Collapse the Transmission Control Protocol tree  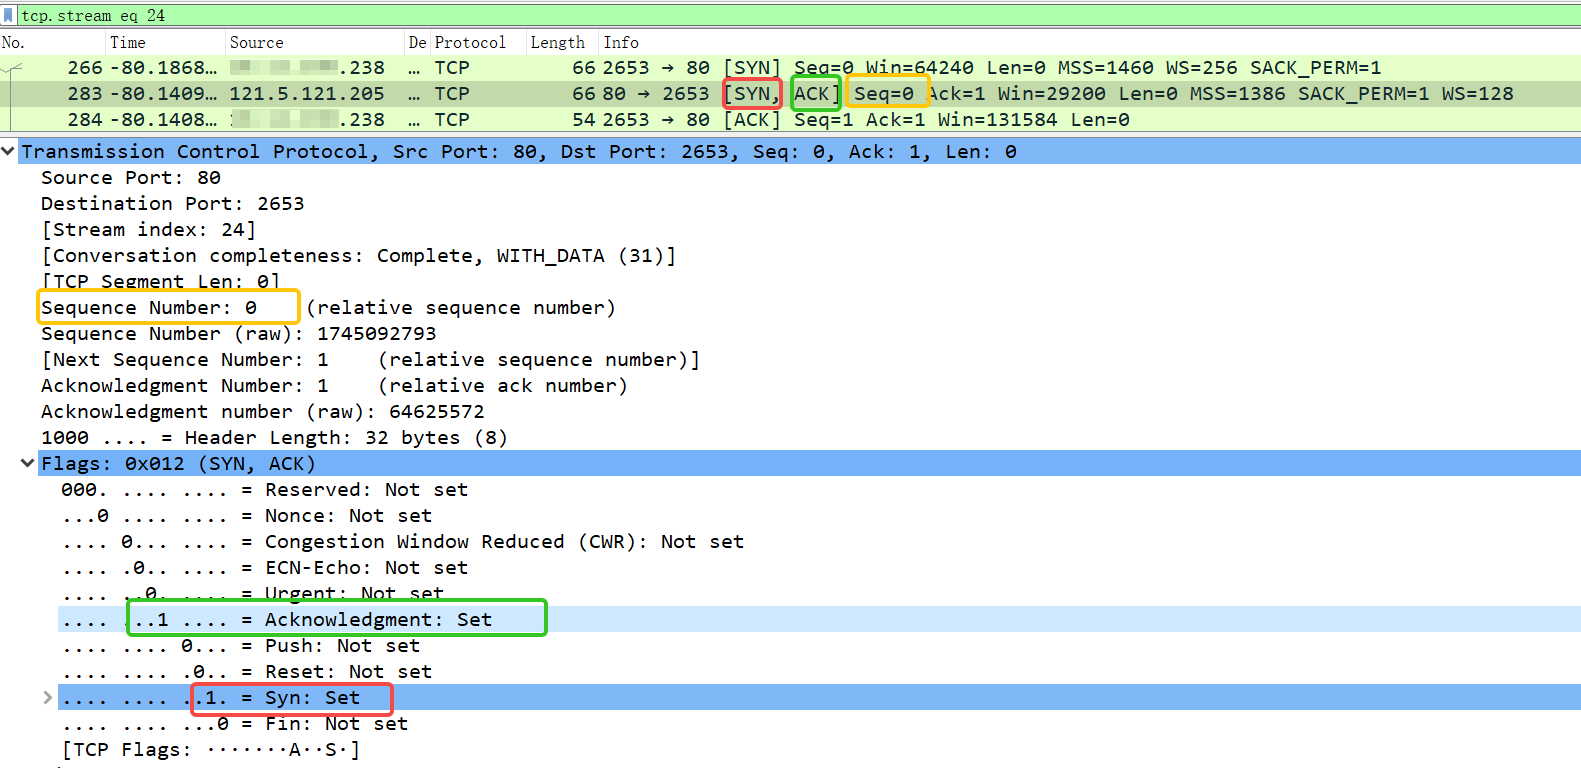(9, 151)
